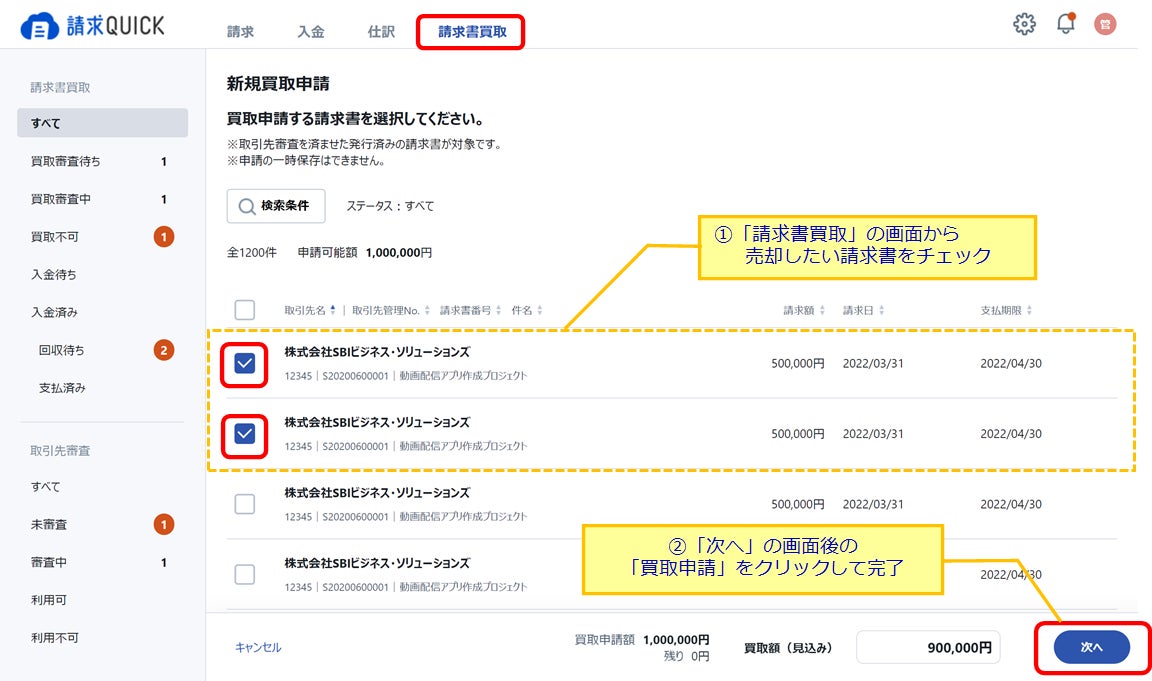Image resolution: width=1152 pixels, height=681 pixels.
Task: Click the 買取不可 badge showing 1
Action: point(164,237)
